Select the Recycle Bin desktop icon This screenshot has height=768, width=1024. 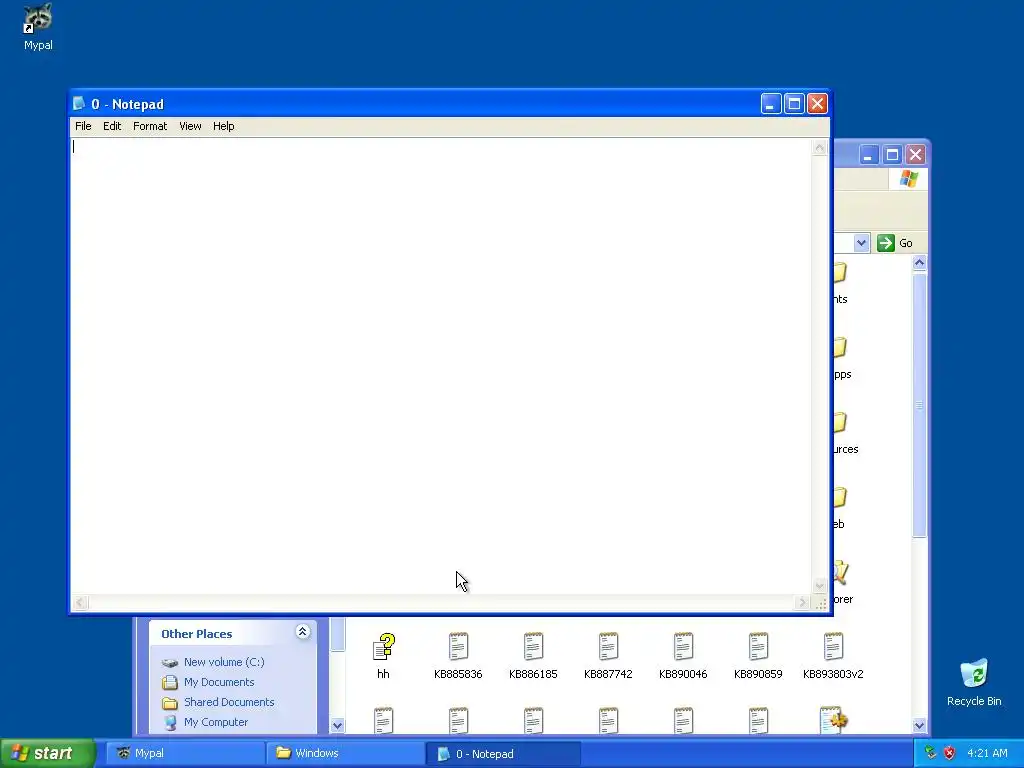tap(974, 683)
